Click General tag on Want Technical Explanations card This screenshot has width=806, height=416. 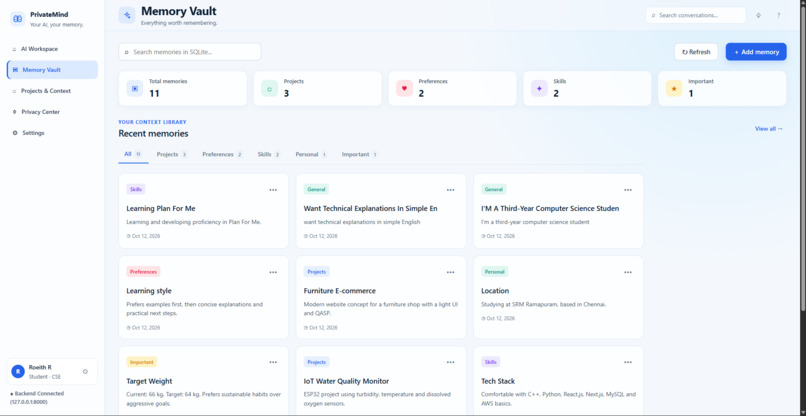(316, 189)
